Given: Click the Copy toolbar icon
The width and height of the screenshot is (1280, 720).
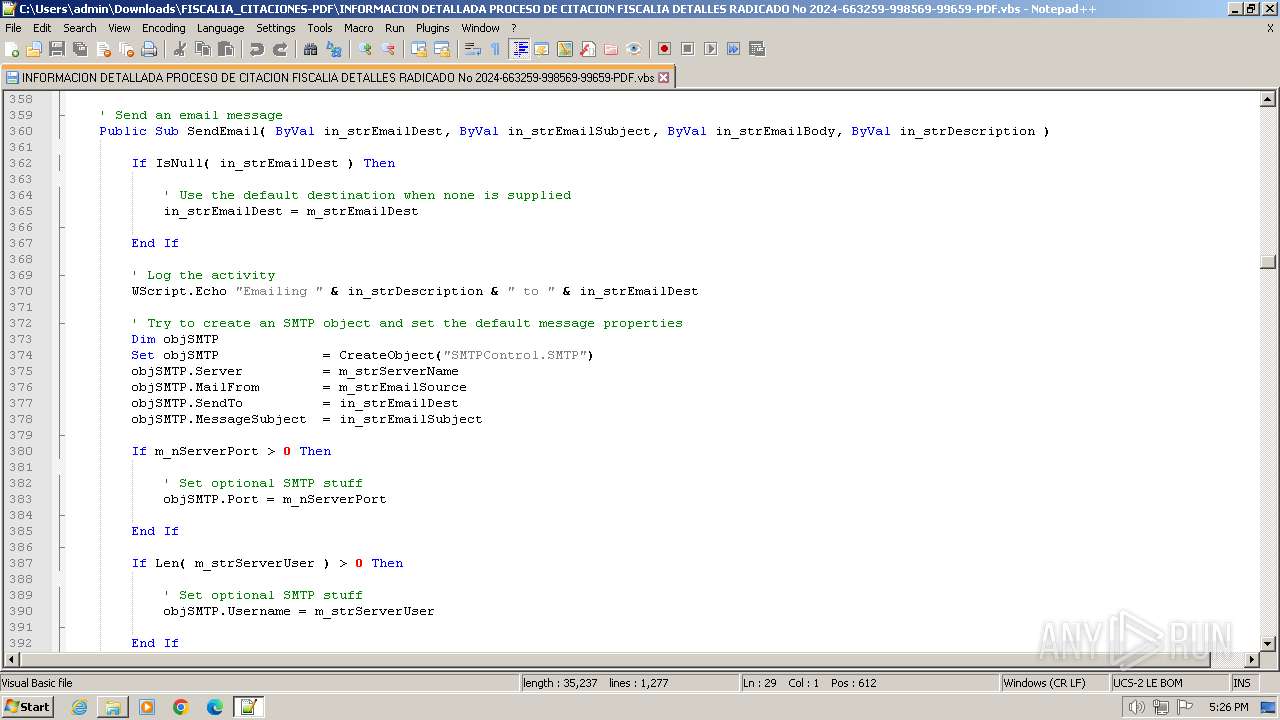Looking at the screenshot, I should tap(203, 49).
